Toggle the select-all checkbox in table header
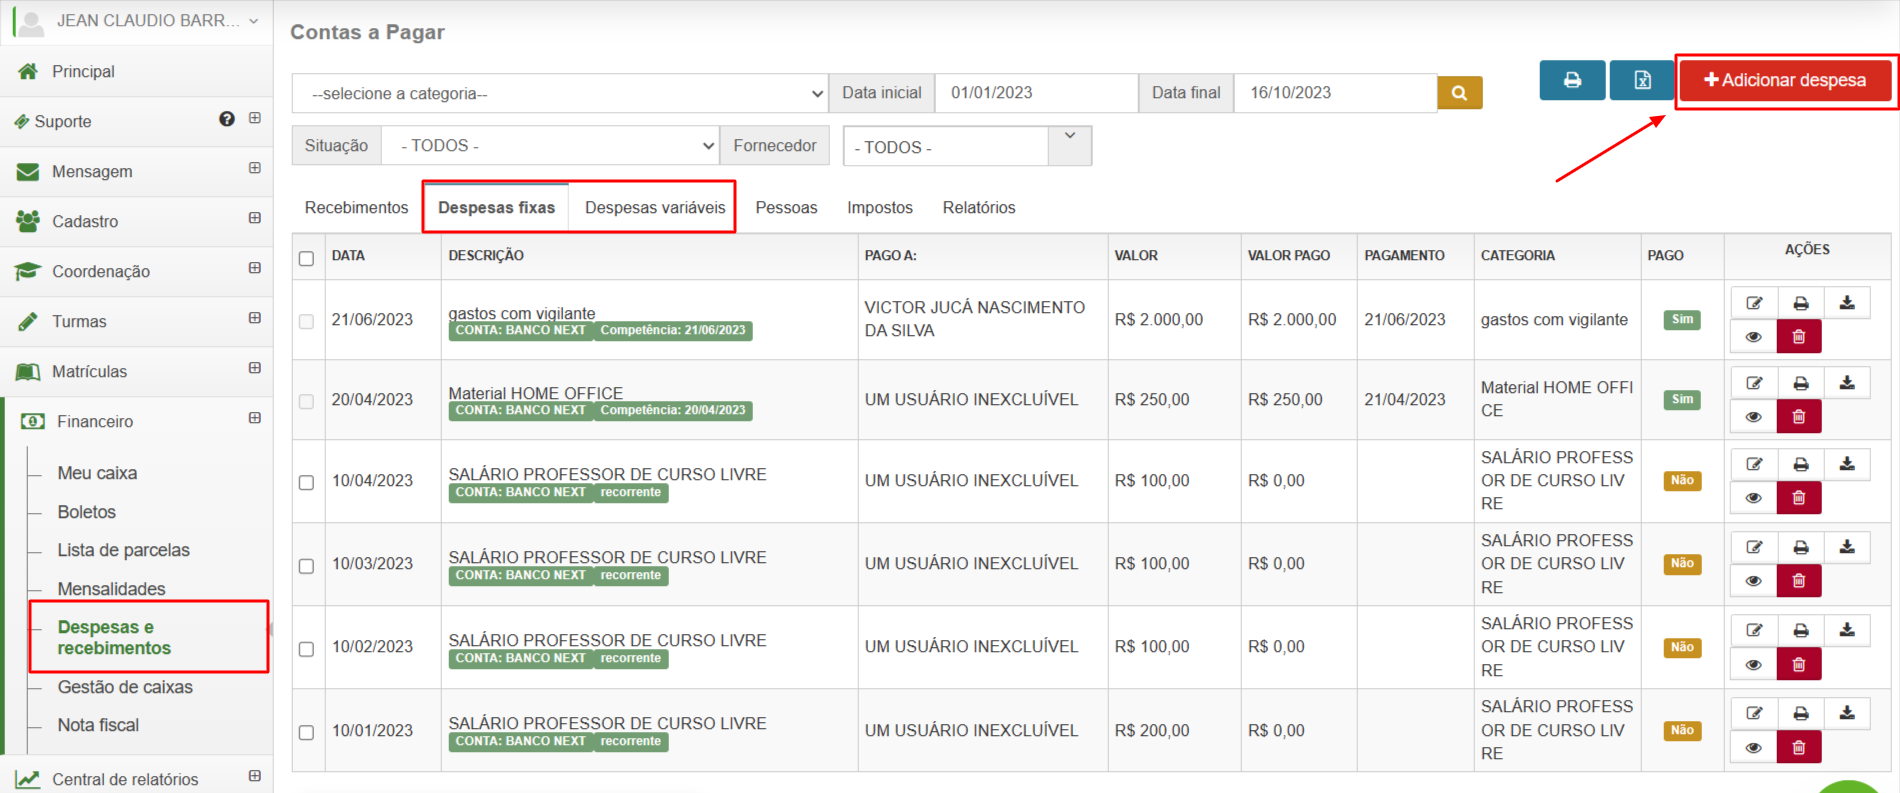This screenshot has width=1900, height=793. click(306, 258)
